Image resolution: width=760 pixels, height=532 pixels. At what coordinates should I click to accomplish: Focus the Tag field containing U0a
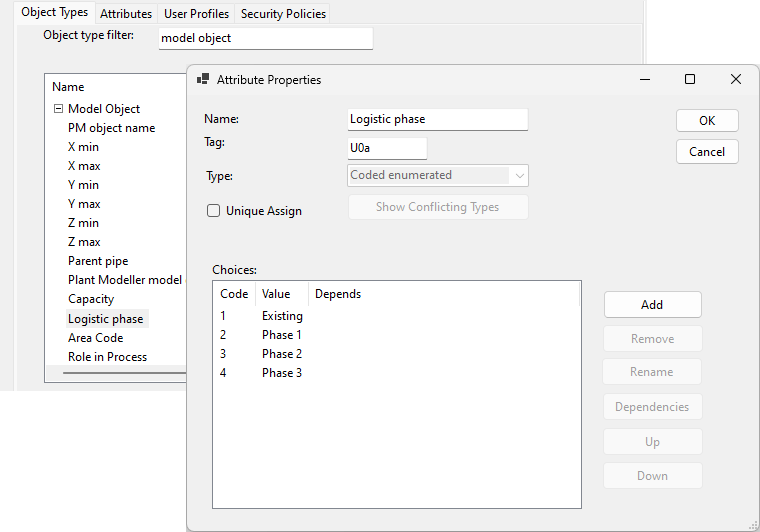pyautogui.click(x=386, y=148)
